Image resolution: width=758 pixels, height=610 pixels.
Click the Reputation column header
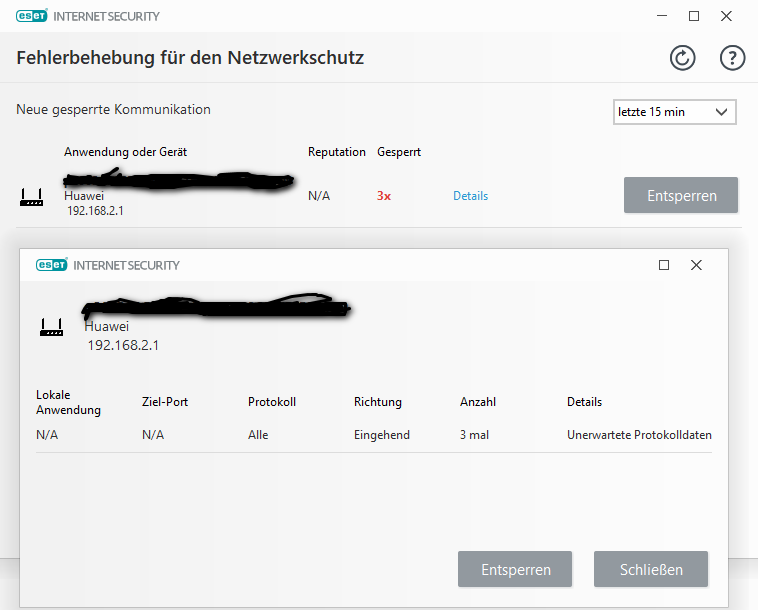tap(336, 152)
